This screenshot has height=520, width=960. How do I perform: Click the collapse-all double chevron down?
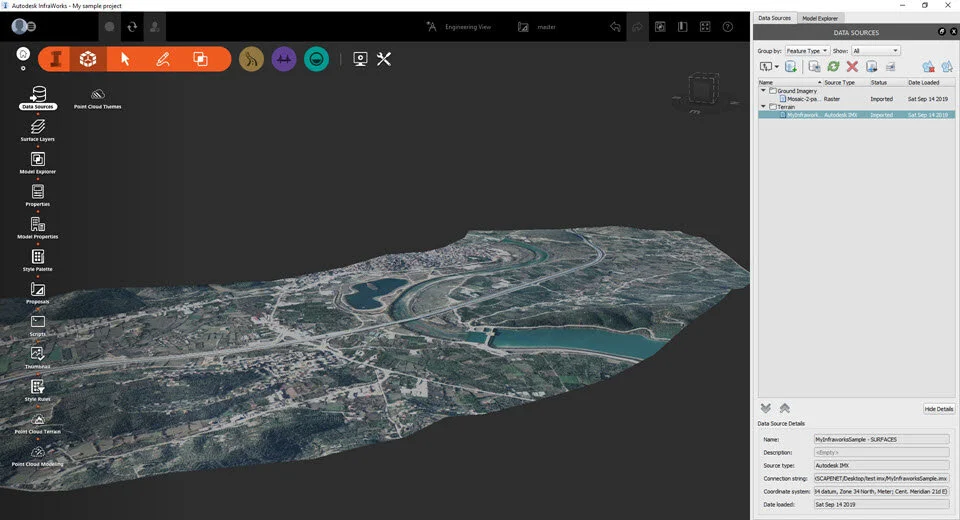pyautogui.click(x=765, y=408)
